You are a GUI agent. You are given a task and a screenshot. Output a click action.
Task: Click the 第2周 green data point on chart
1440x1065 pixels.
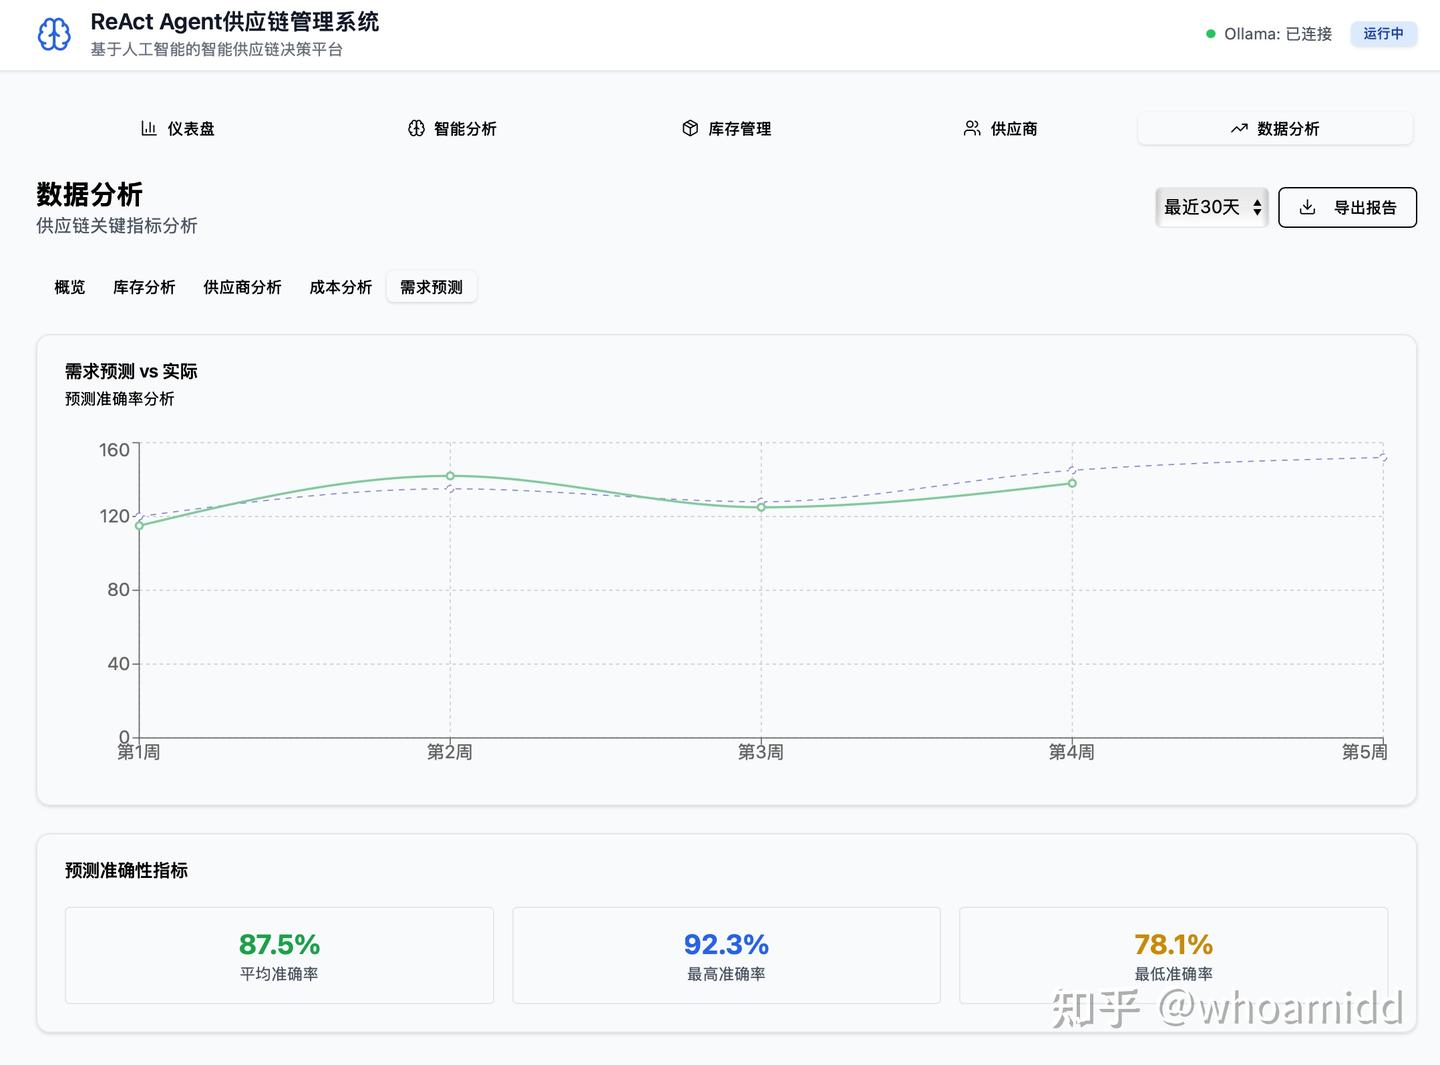tap(450, 476)
